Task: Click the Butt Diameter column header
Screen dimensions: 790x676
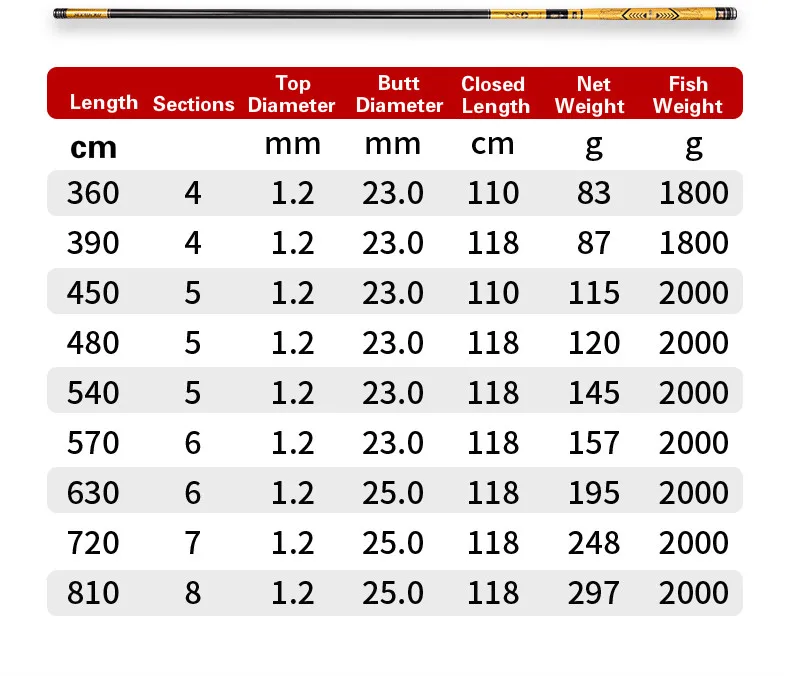Action: pyautogui.click(x=399, y=94)
